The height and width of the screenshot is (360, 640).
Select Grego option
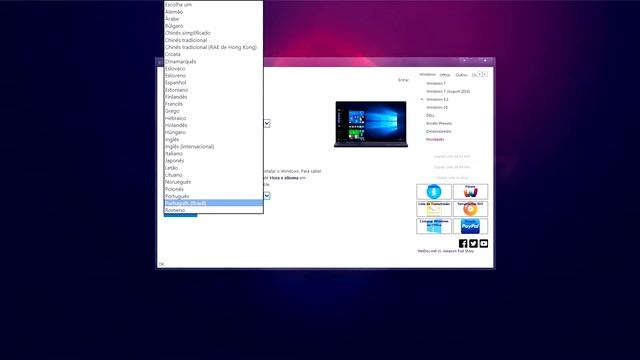tap(213, 111)
